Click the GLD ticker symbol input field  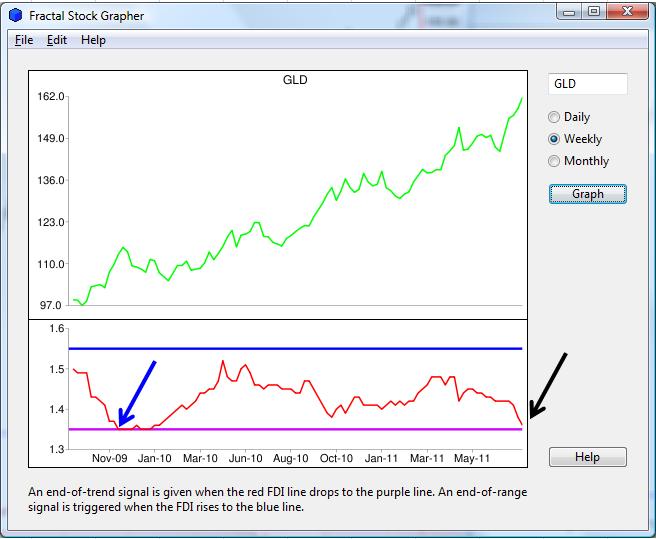[x=587, y=85]
